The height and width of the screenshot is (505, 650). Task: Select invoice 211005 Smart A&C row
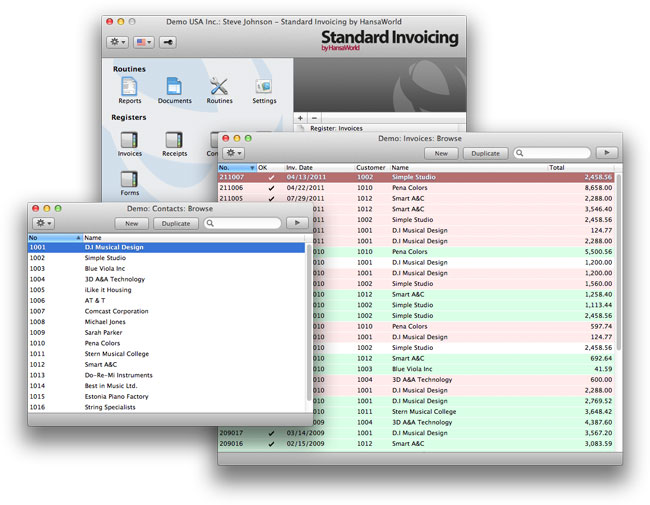pyautogui.click(x=416, y=199)
